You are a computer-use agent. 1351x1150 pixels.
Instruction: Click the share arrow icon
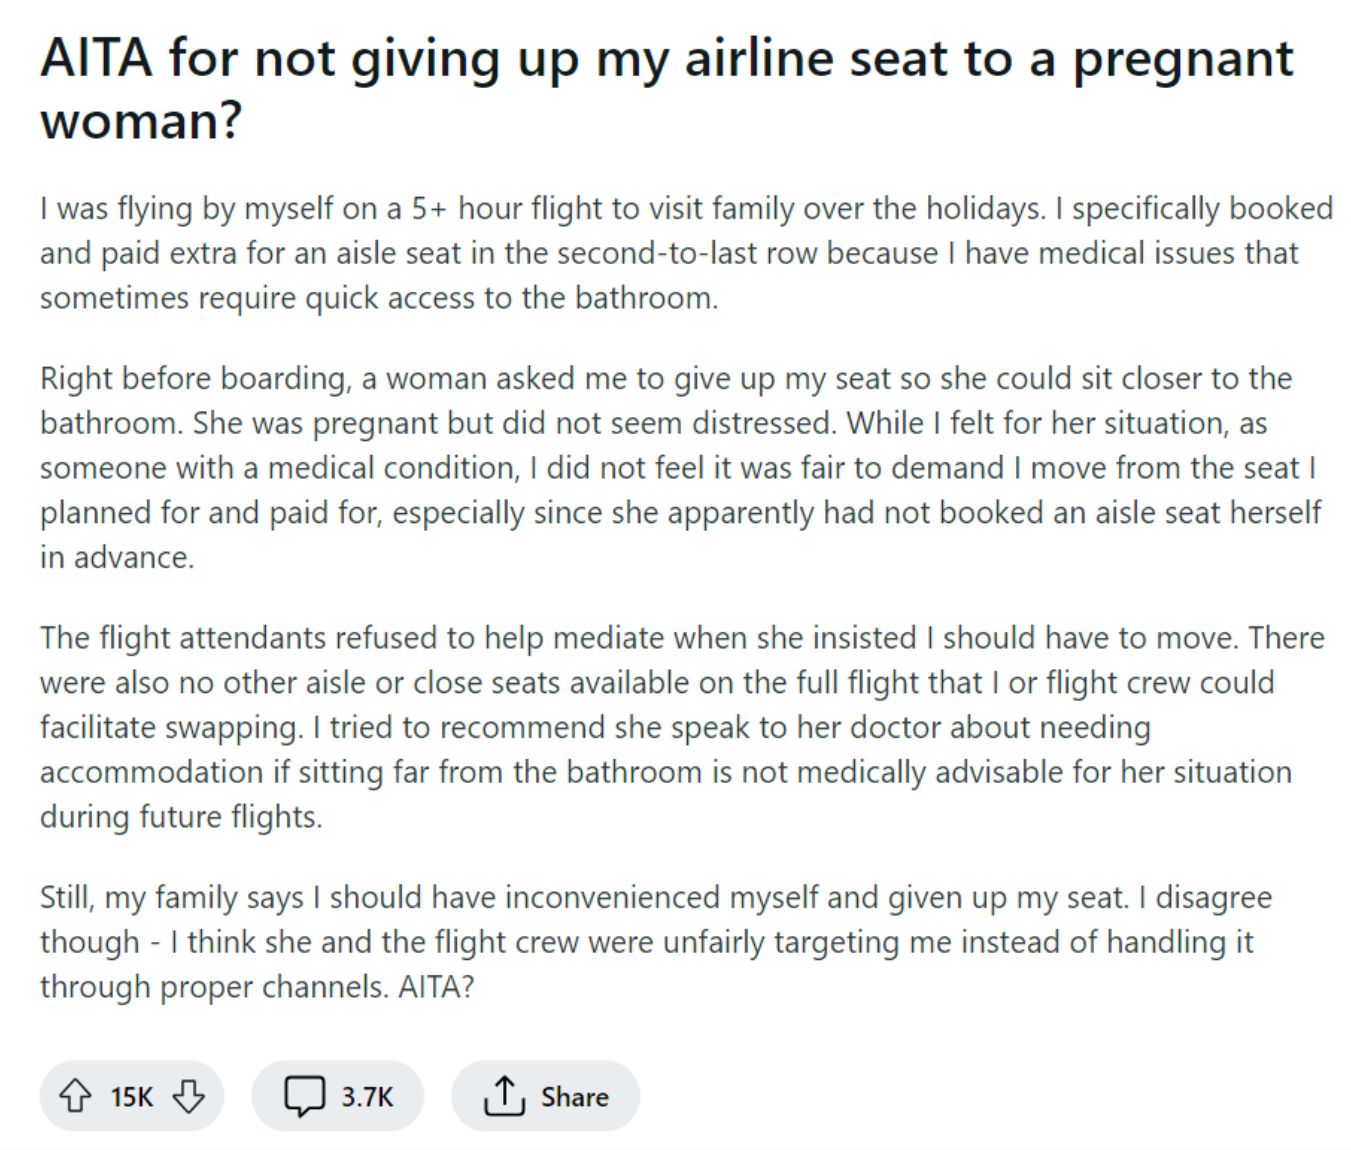click(503, 1097)
